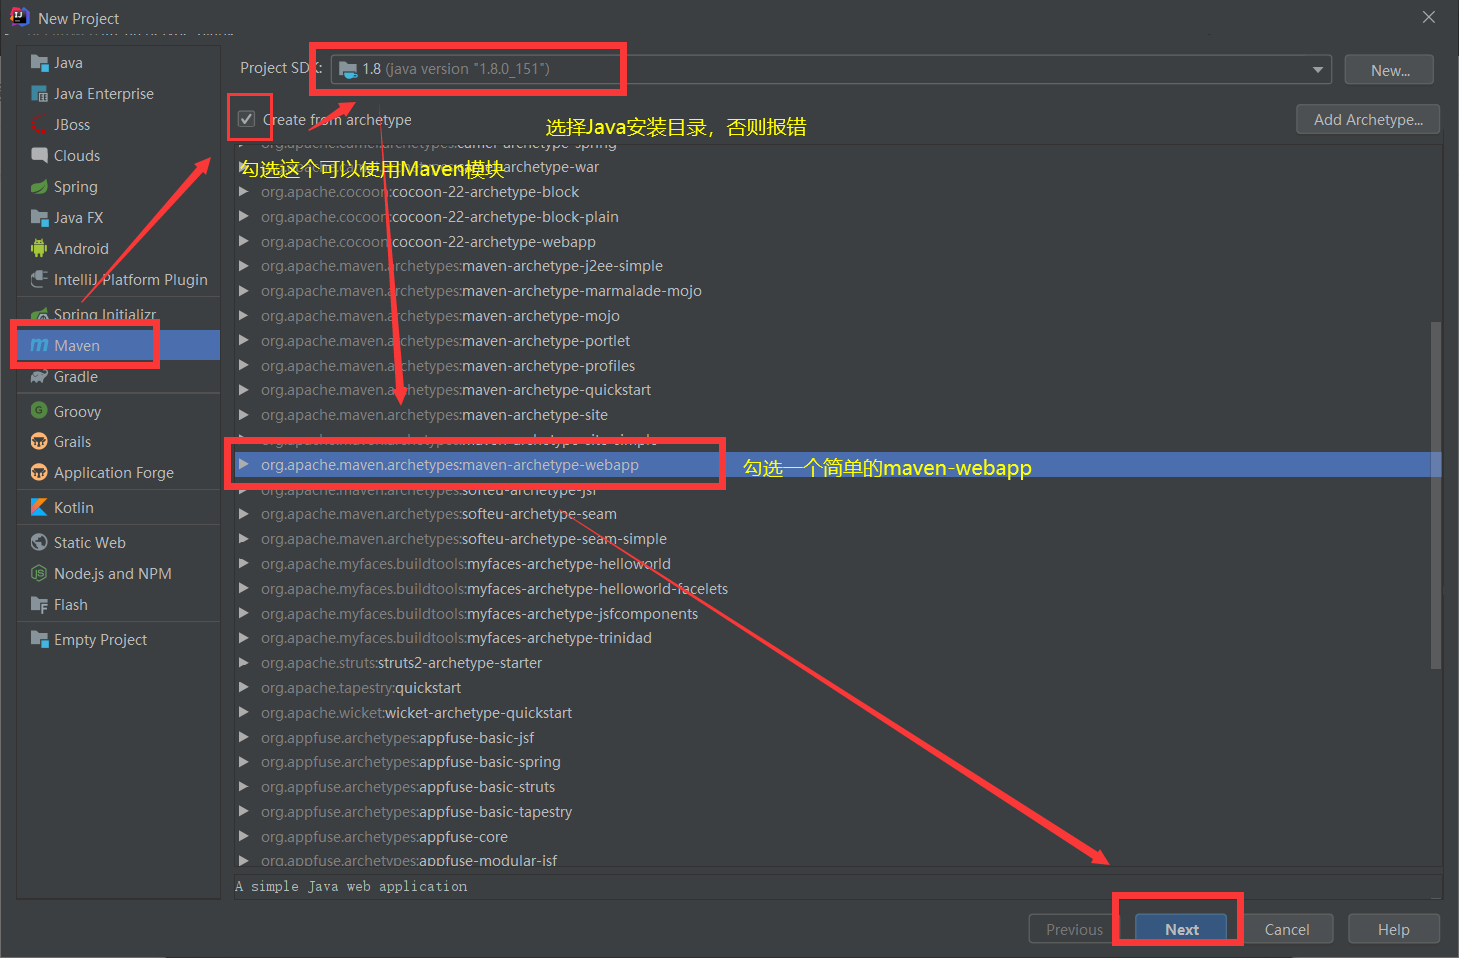1459x958 pixels.
Task: Select maven-archetype-portlet row
Action: [836, 341]
